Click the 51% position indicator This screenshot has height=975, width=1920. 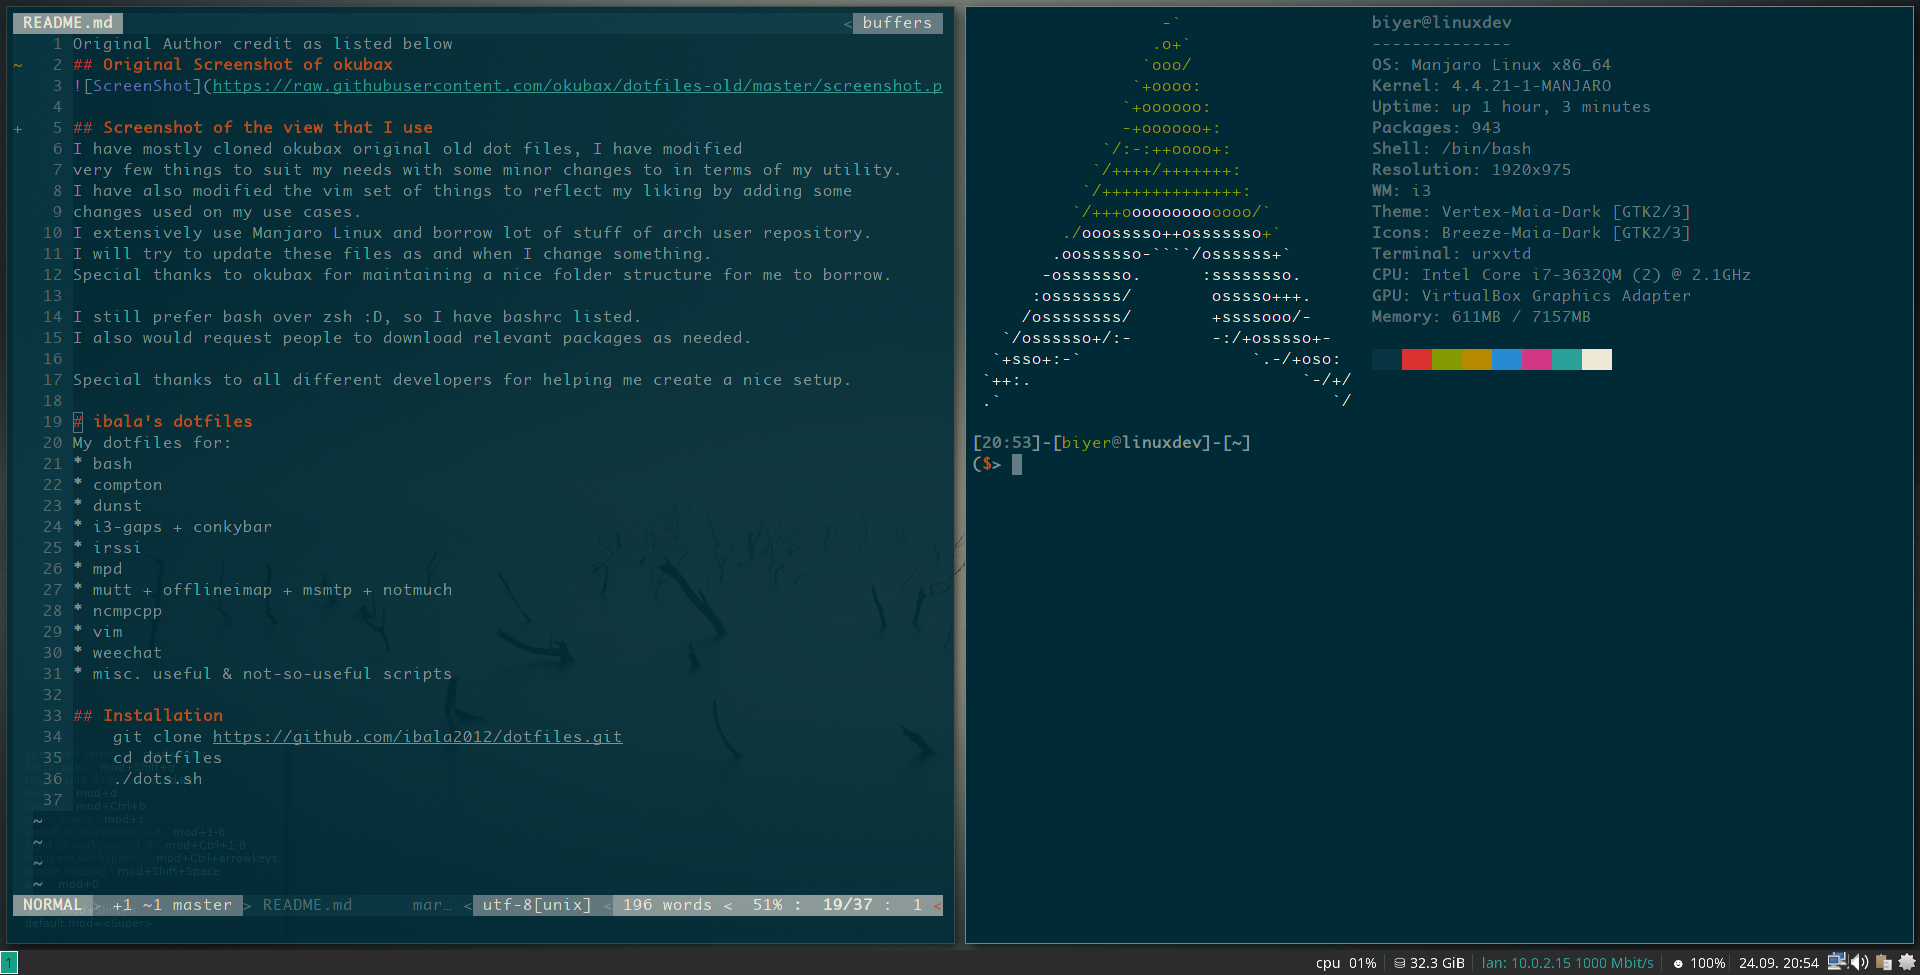click(x=767, y=905)
